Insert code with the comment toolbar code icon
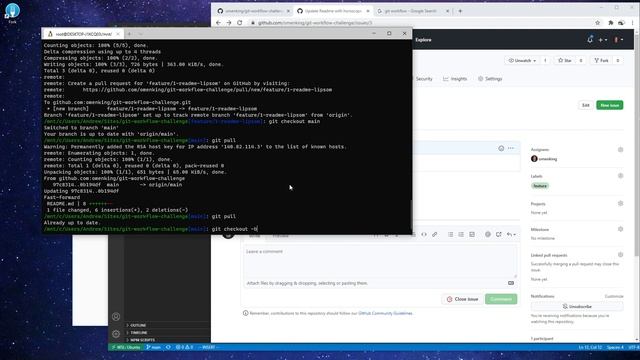The height and width of the screenshot is (360, 640). [x=424, y=235]
